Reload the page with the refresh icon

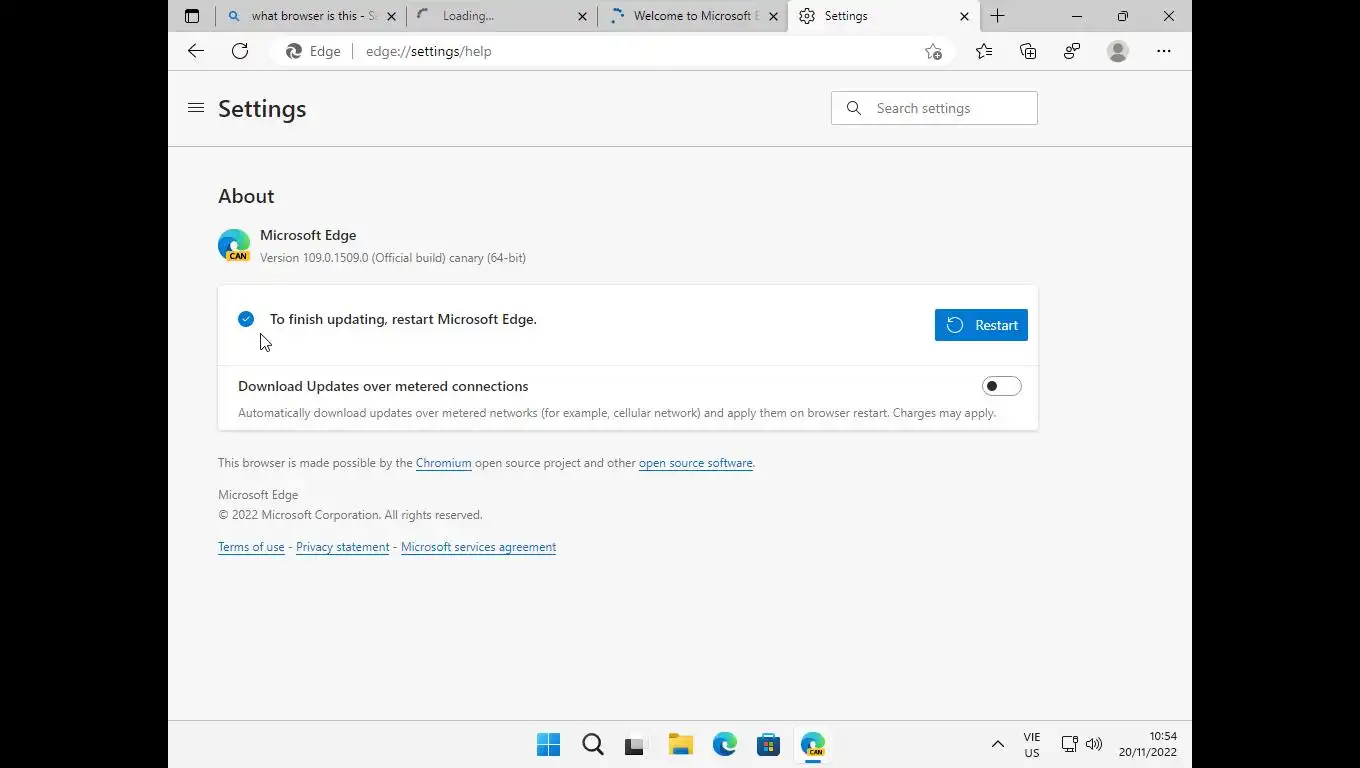tap(240, 51)
